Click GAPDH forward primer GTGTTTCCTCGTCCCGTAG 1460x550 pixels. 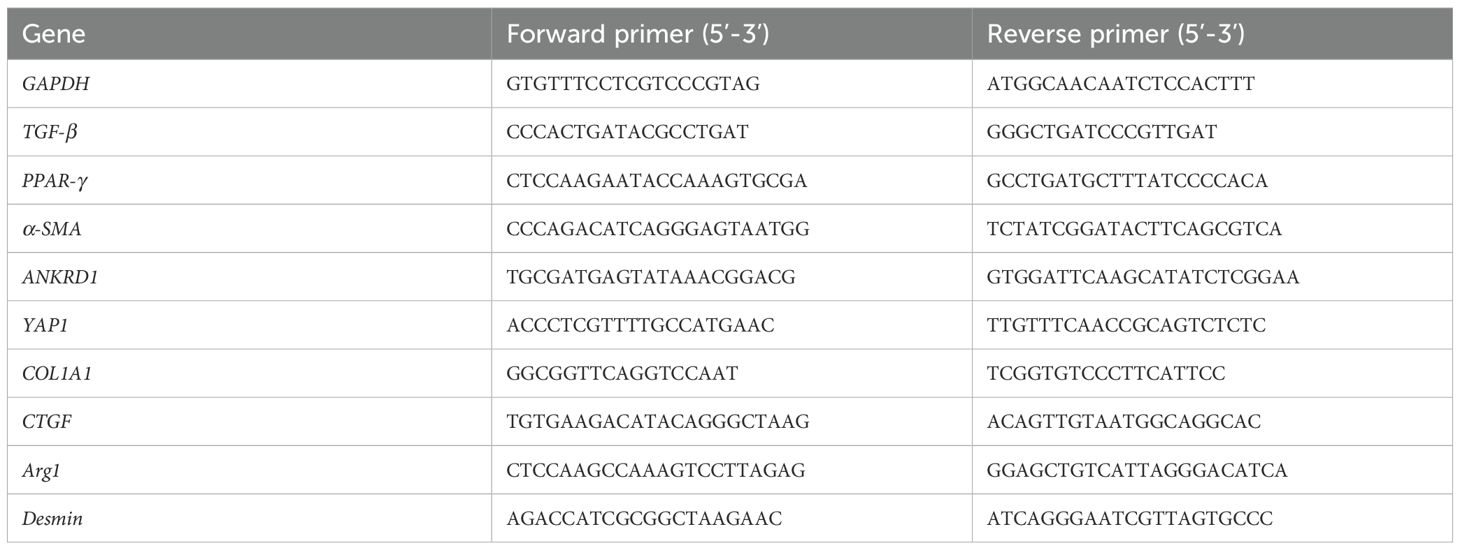633,84
